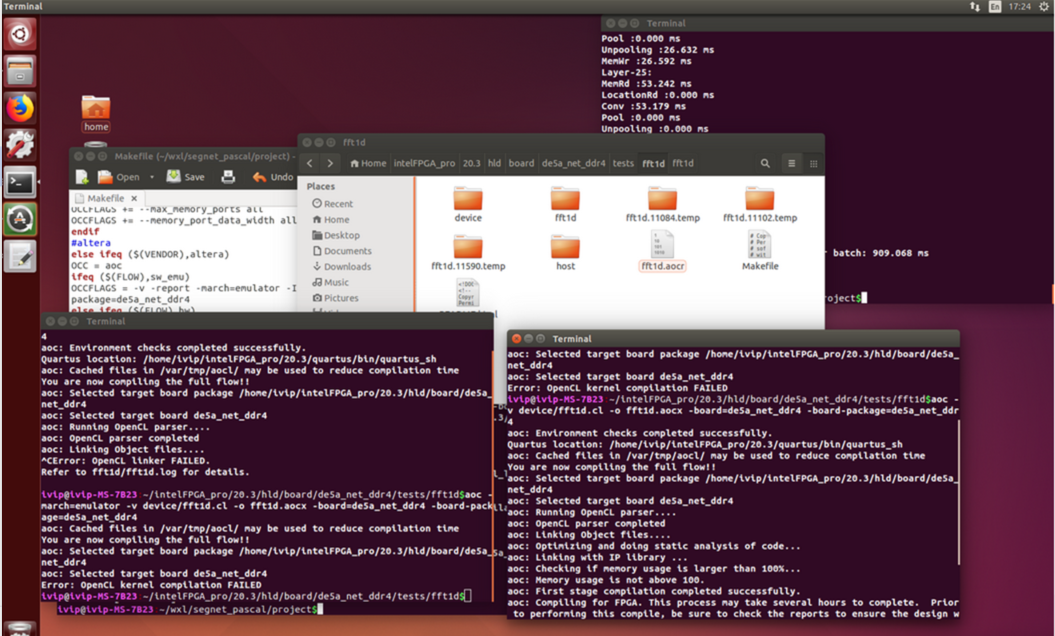Expand the Open recent files dropdown arrow

pos(152,177)
